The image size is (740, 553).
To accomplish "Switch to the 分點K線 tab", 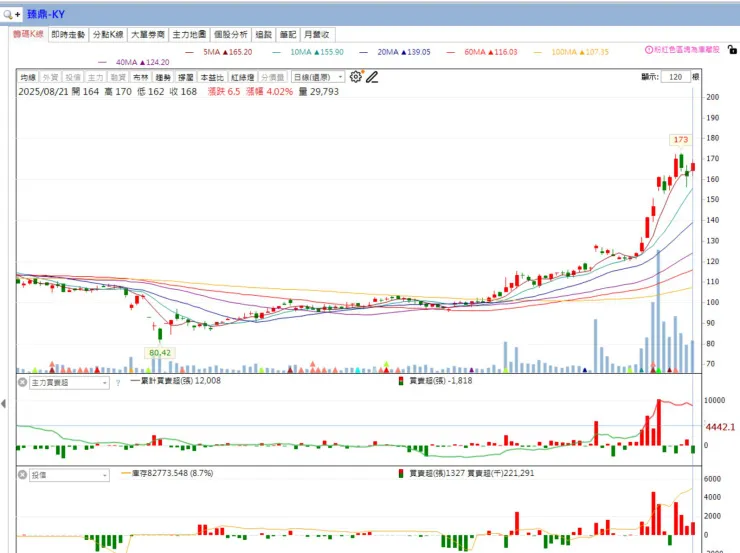I will coord(108,34).
